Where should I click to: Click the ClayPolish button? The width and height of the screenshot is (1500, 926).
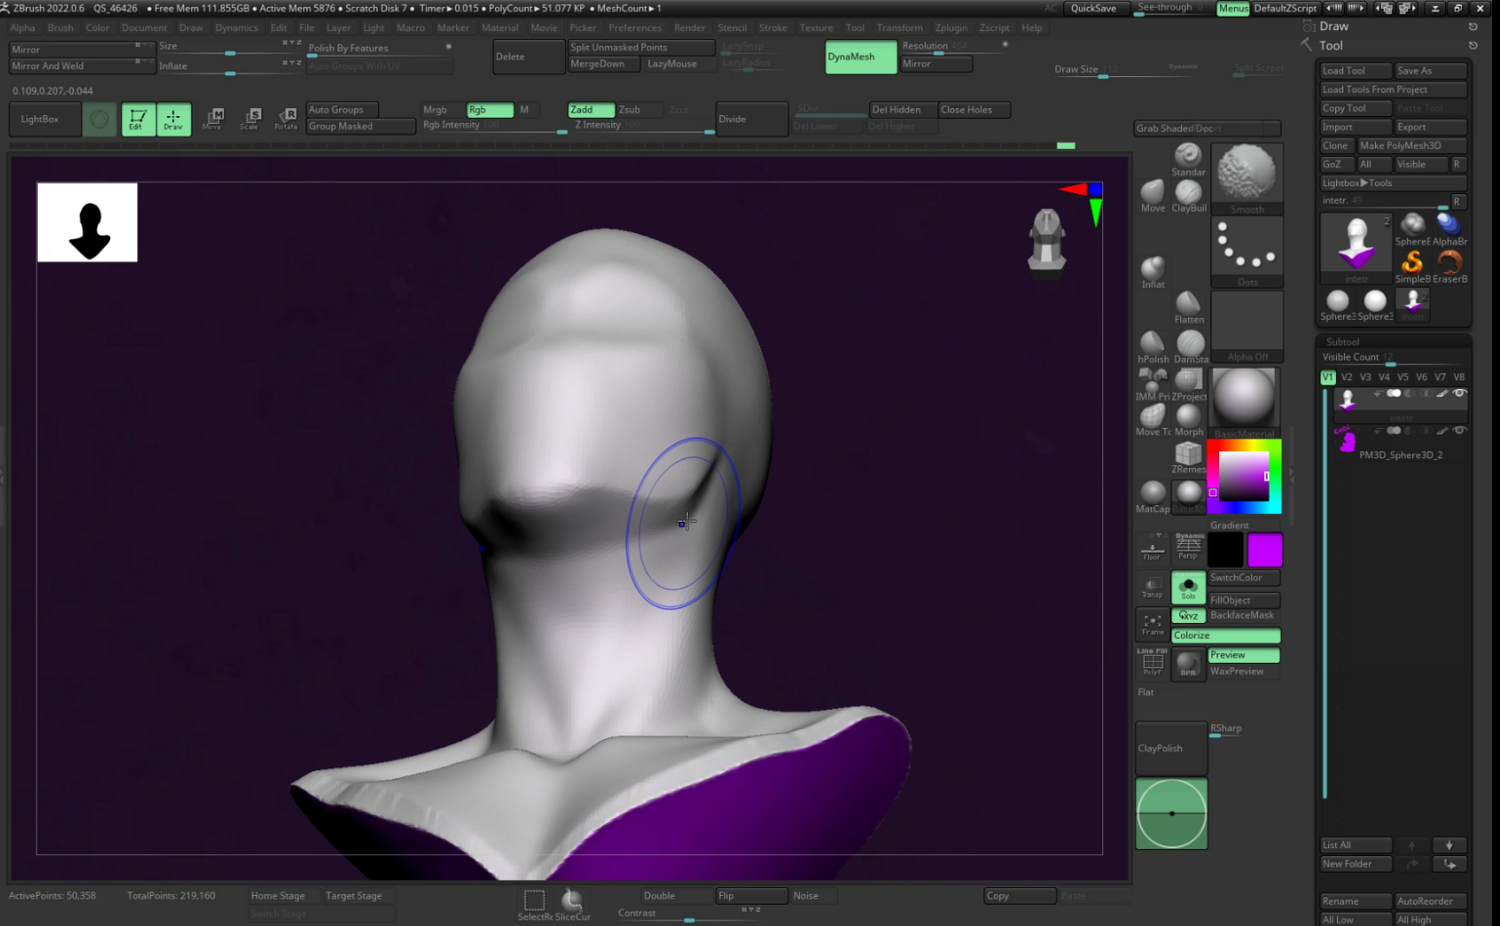pyautogui.click(x=1171, y=748)
